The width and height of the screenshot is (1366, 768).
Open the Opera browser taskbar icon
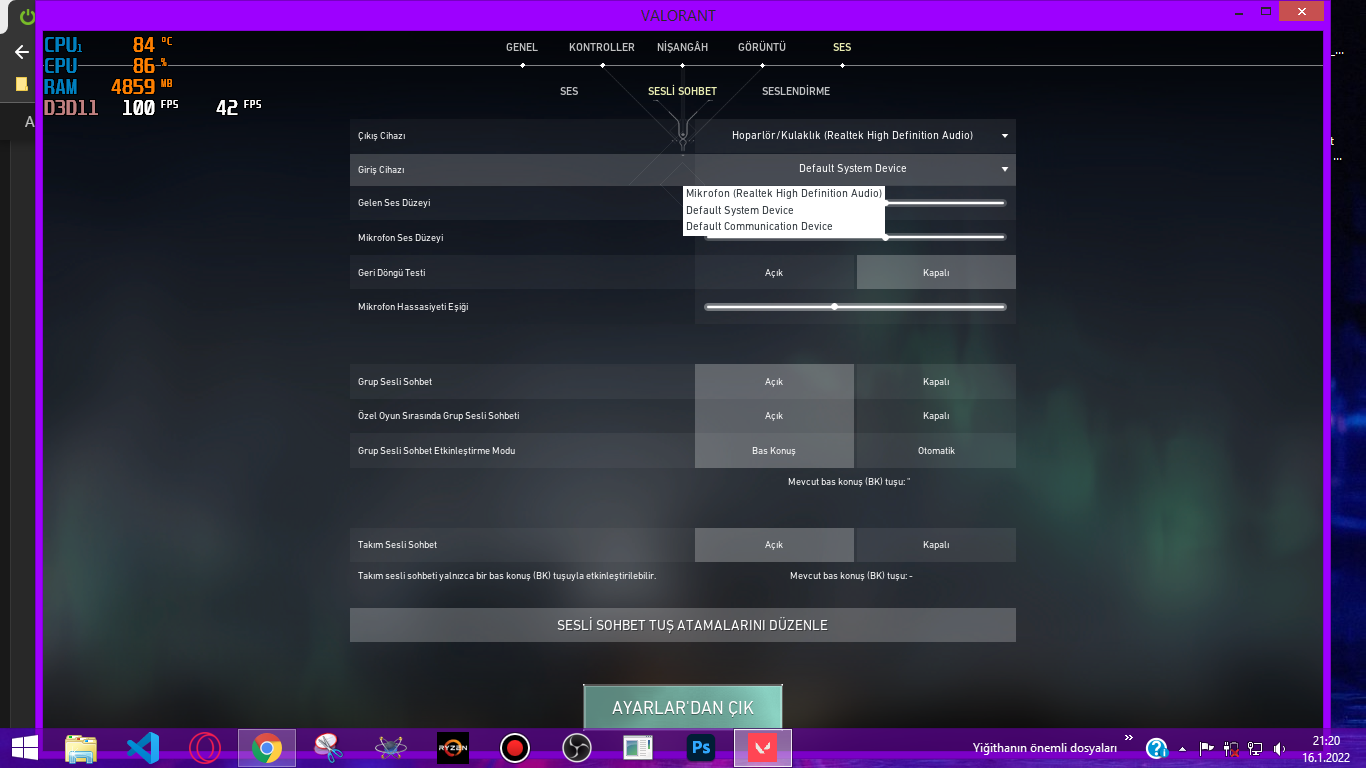[205, 748]
